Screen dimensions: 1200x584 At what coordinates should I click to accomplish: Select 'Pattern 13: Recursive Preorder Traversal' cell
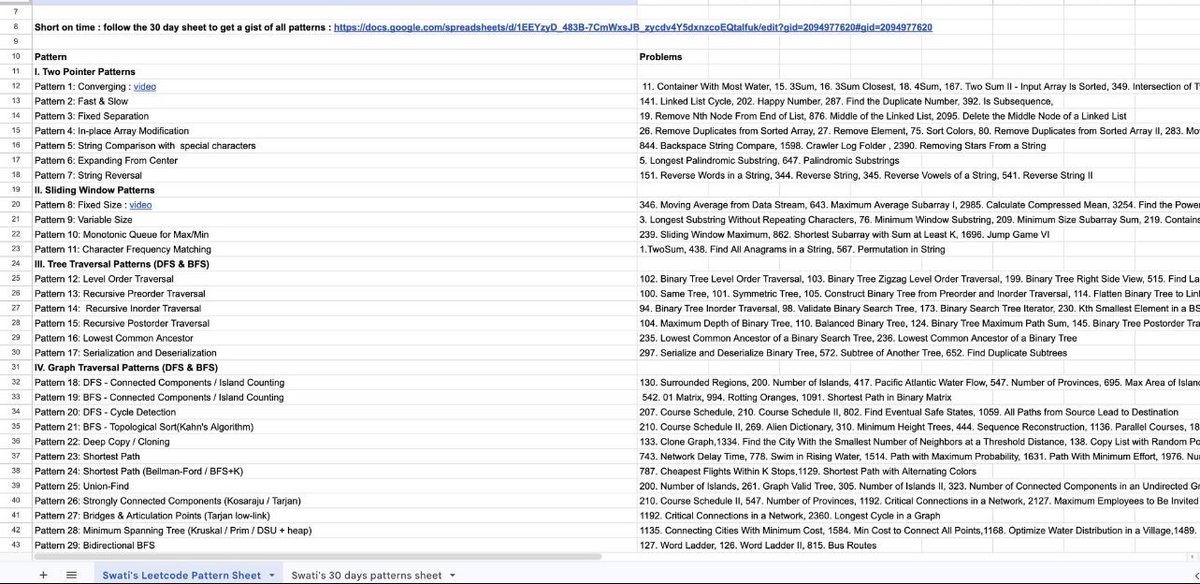point(333,293)
